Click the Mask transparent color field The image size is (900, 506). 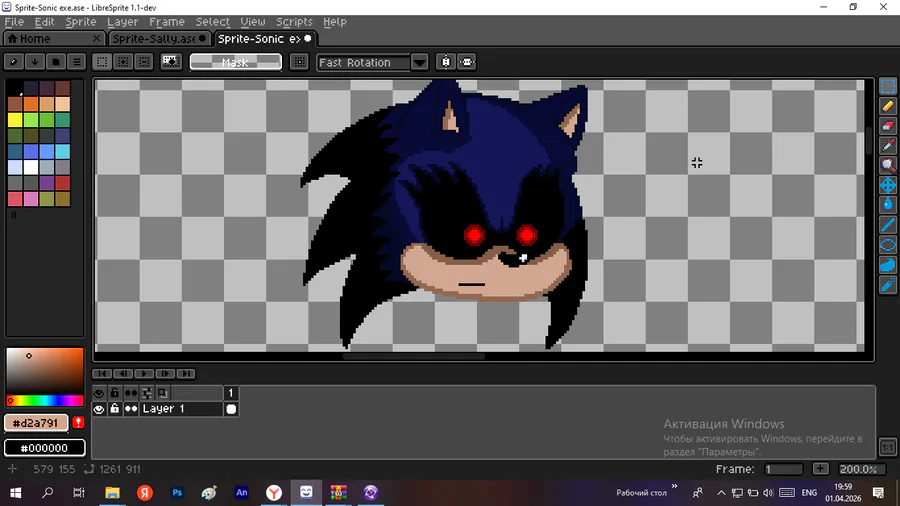[235, 62]
